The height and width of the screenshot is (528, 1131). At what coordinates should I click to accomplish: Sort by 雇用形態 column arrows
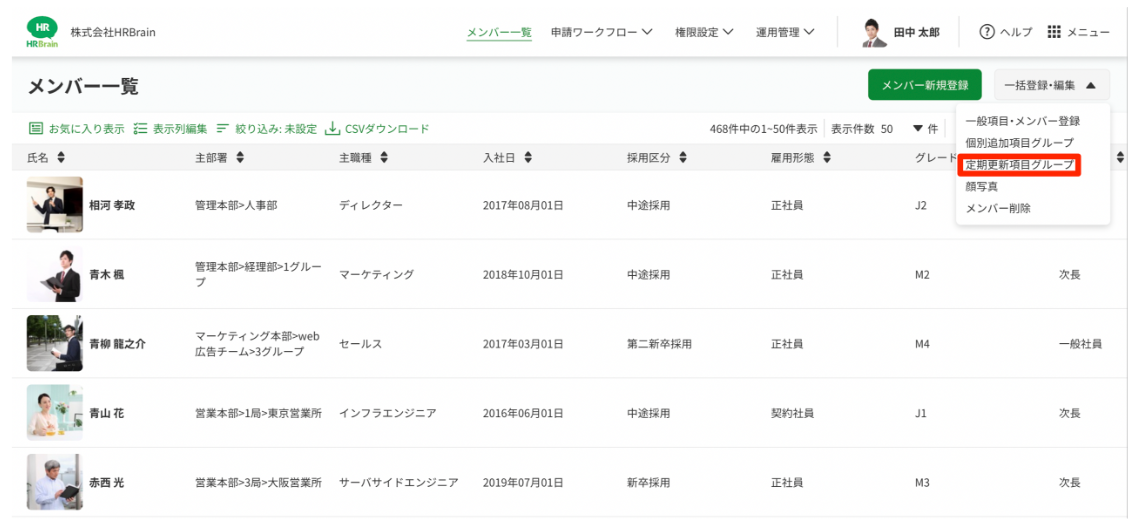pos(827,157)
